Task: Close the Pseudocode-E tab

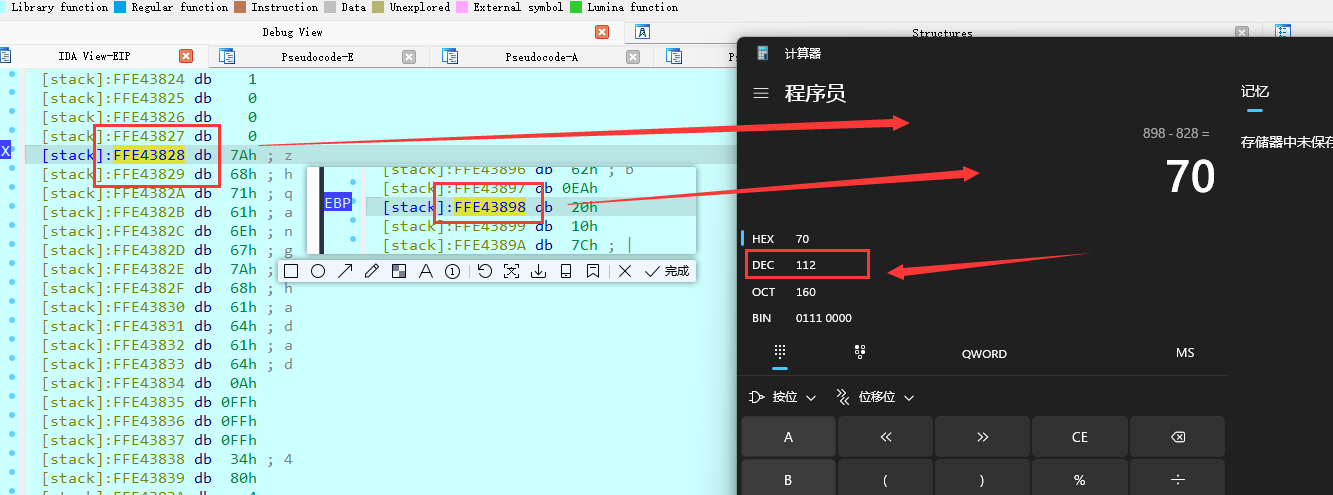Action: (x=409, y=57)
